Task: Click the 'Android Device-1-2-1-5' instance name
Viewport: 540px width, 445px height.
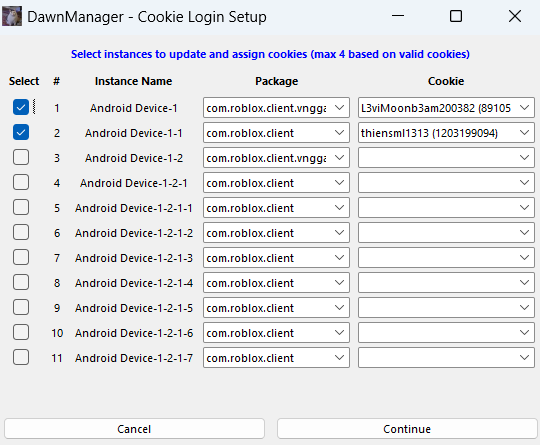Action: click(x=134, y=308)
